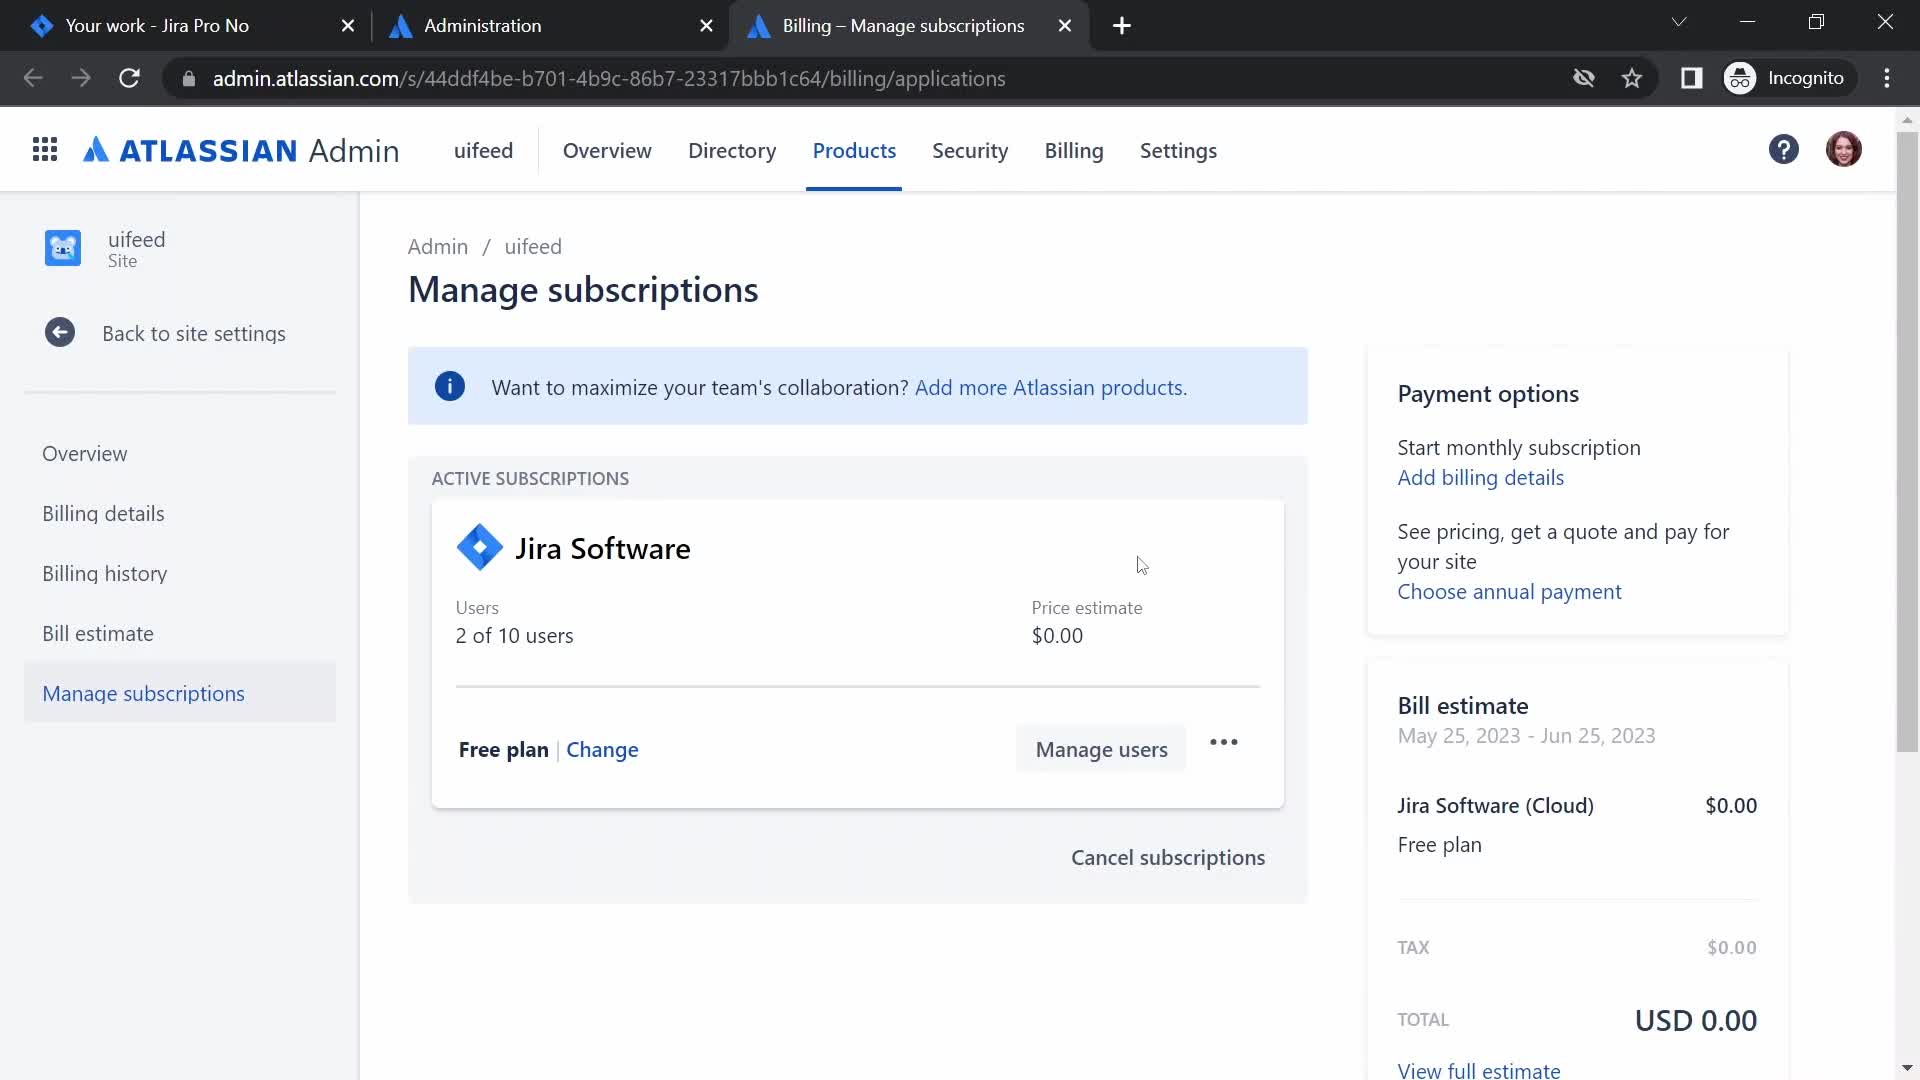Click the browser incognito profile icon
Viewport: 1920px width, 1080px height.
(x=1743, y=78)
